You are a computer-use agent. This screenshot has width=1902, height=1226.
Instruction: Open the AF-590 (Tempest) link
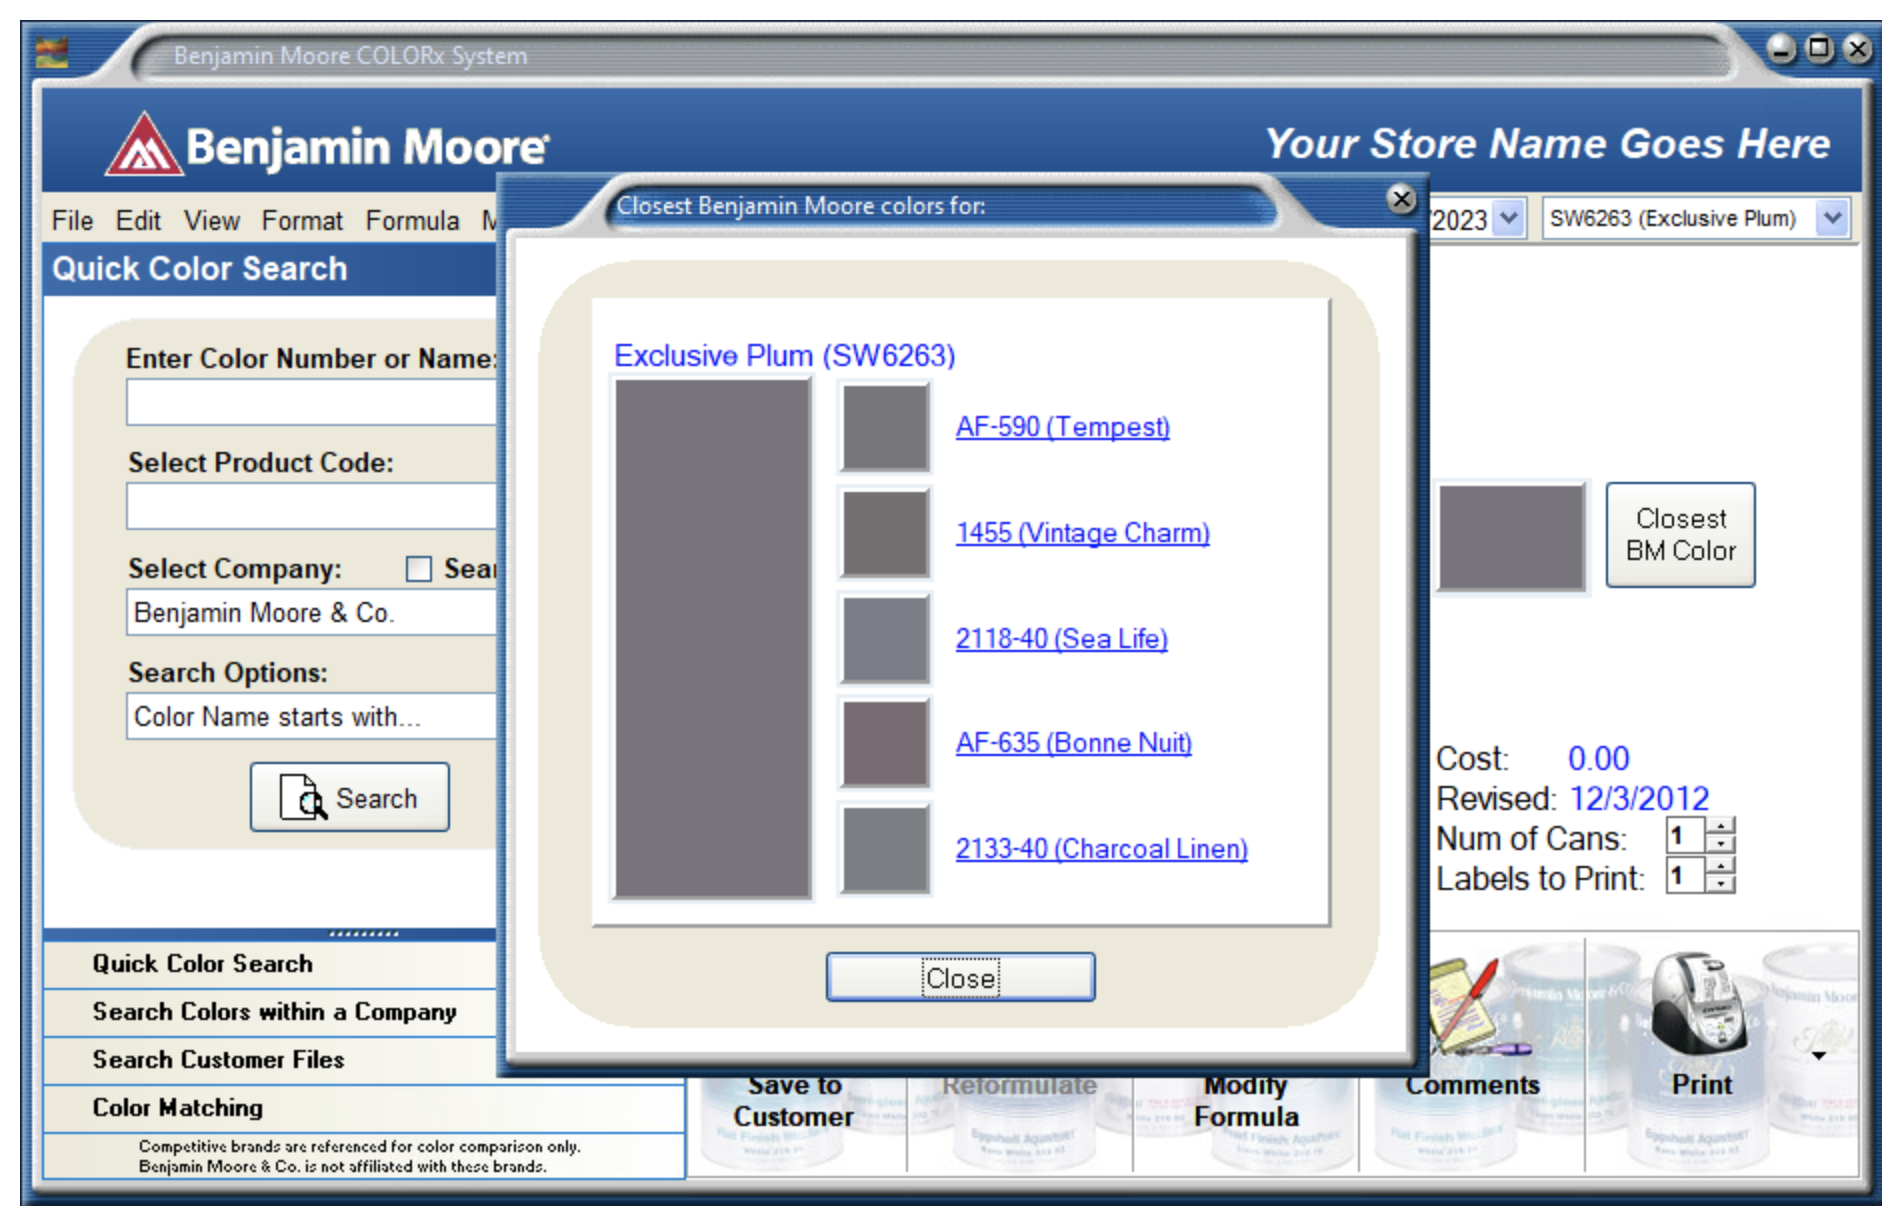pos(1062,427)
